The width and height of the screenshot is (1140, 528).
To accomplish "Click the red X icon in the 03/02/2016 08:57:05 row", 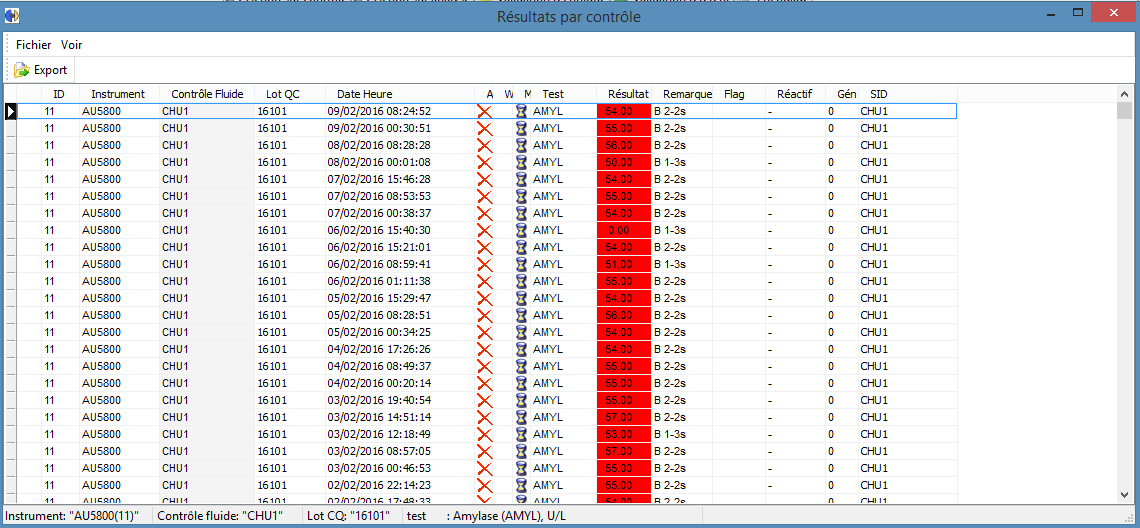I will [484, 451].
